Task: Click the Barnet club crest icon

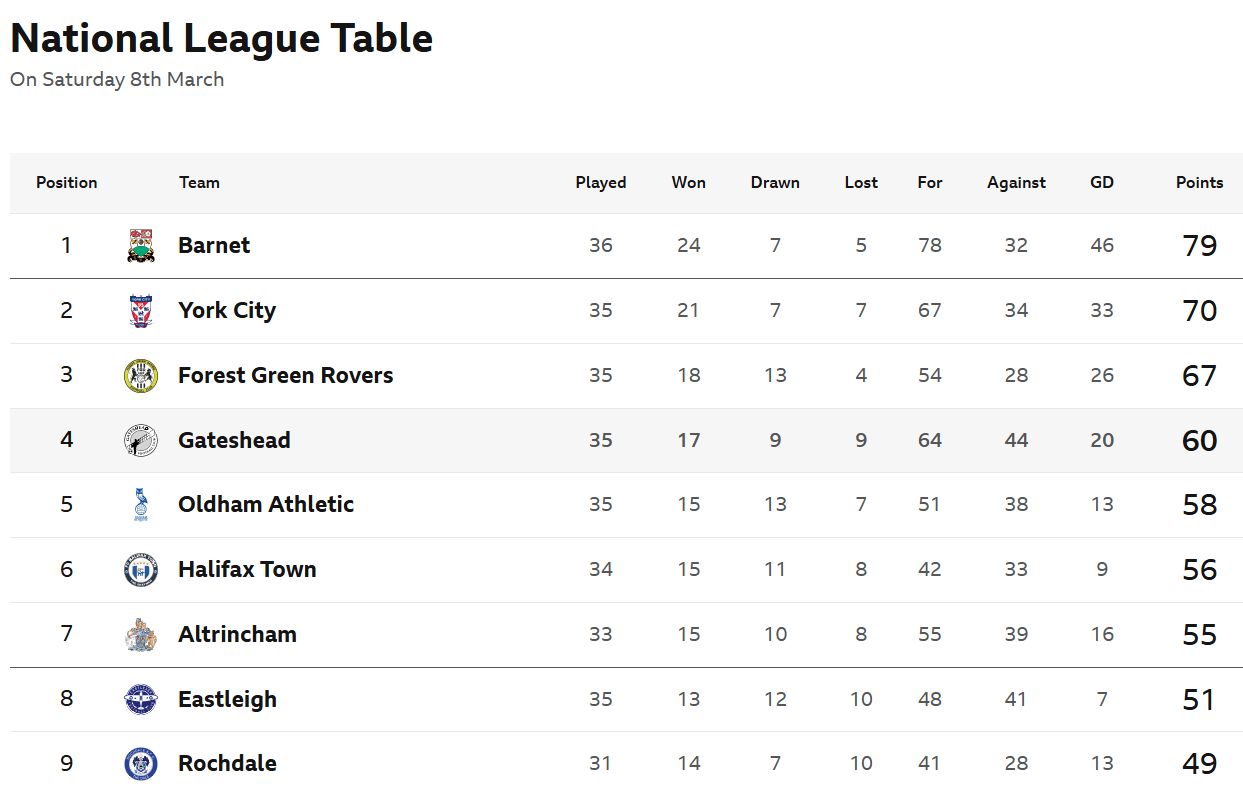Action: (141, 246)
